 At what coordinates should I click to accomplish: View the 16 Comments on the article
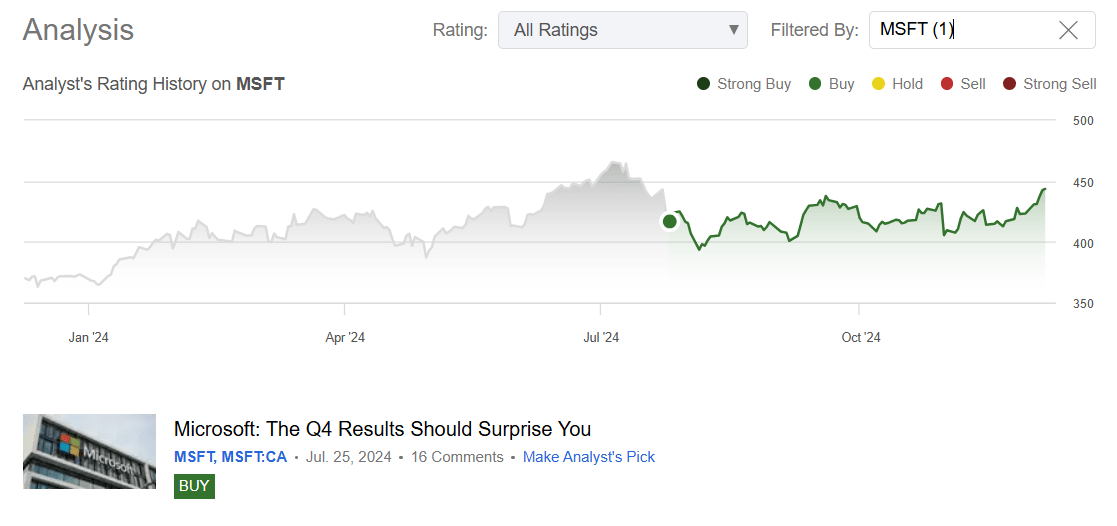click(457, 457)
